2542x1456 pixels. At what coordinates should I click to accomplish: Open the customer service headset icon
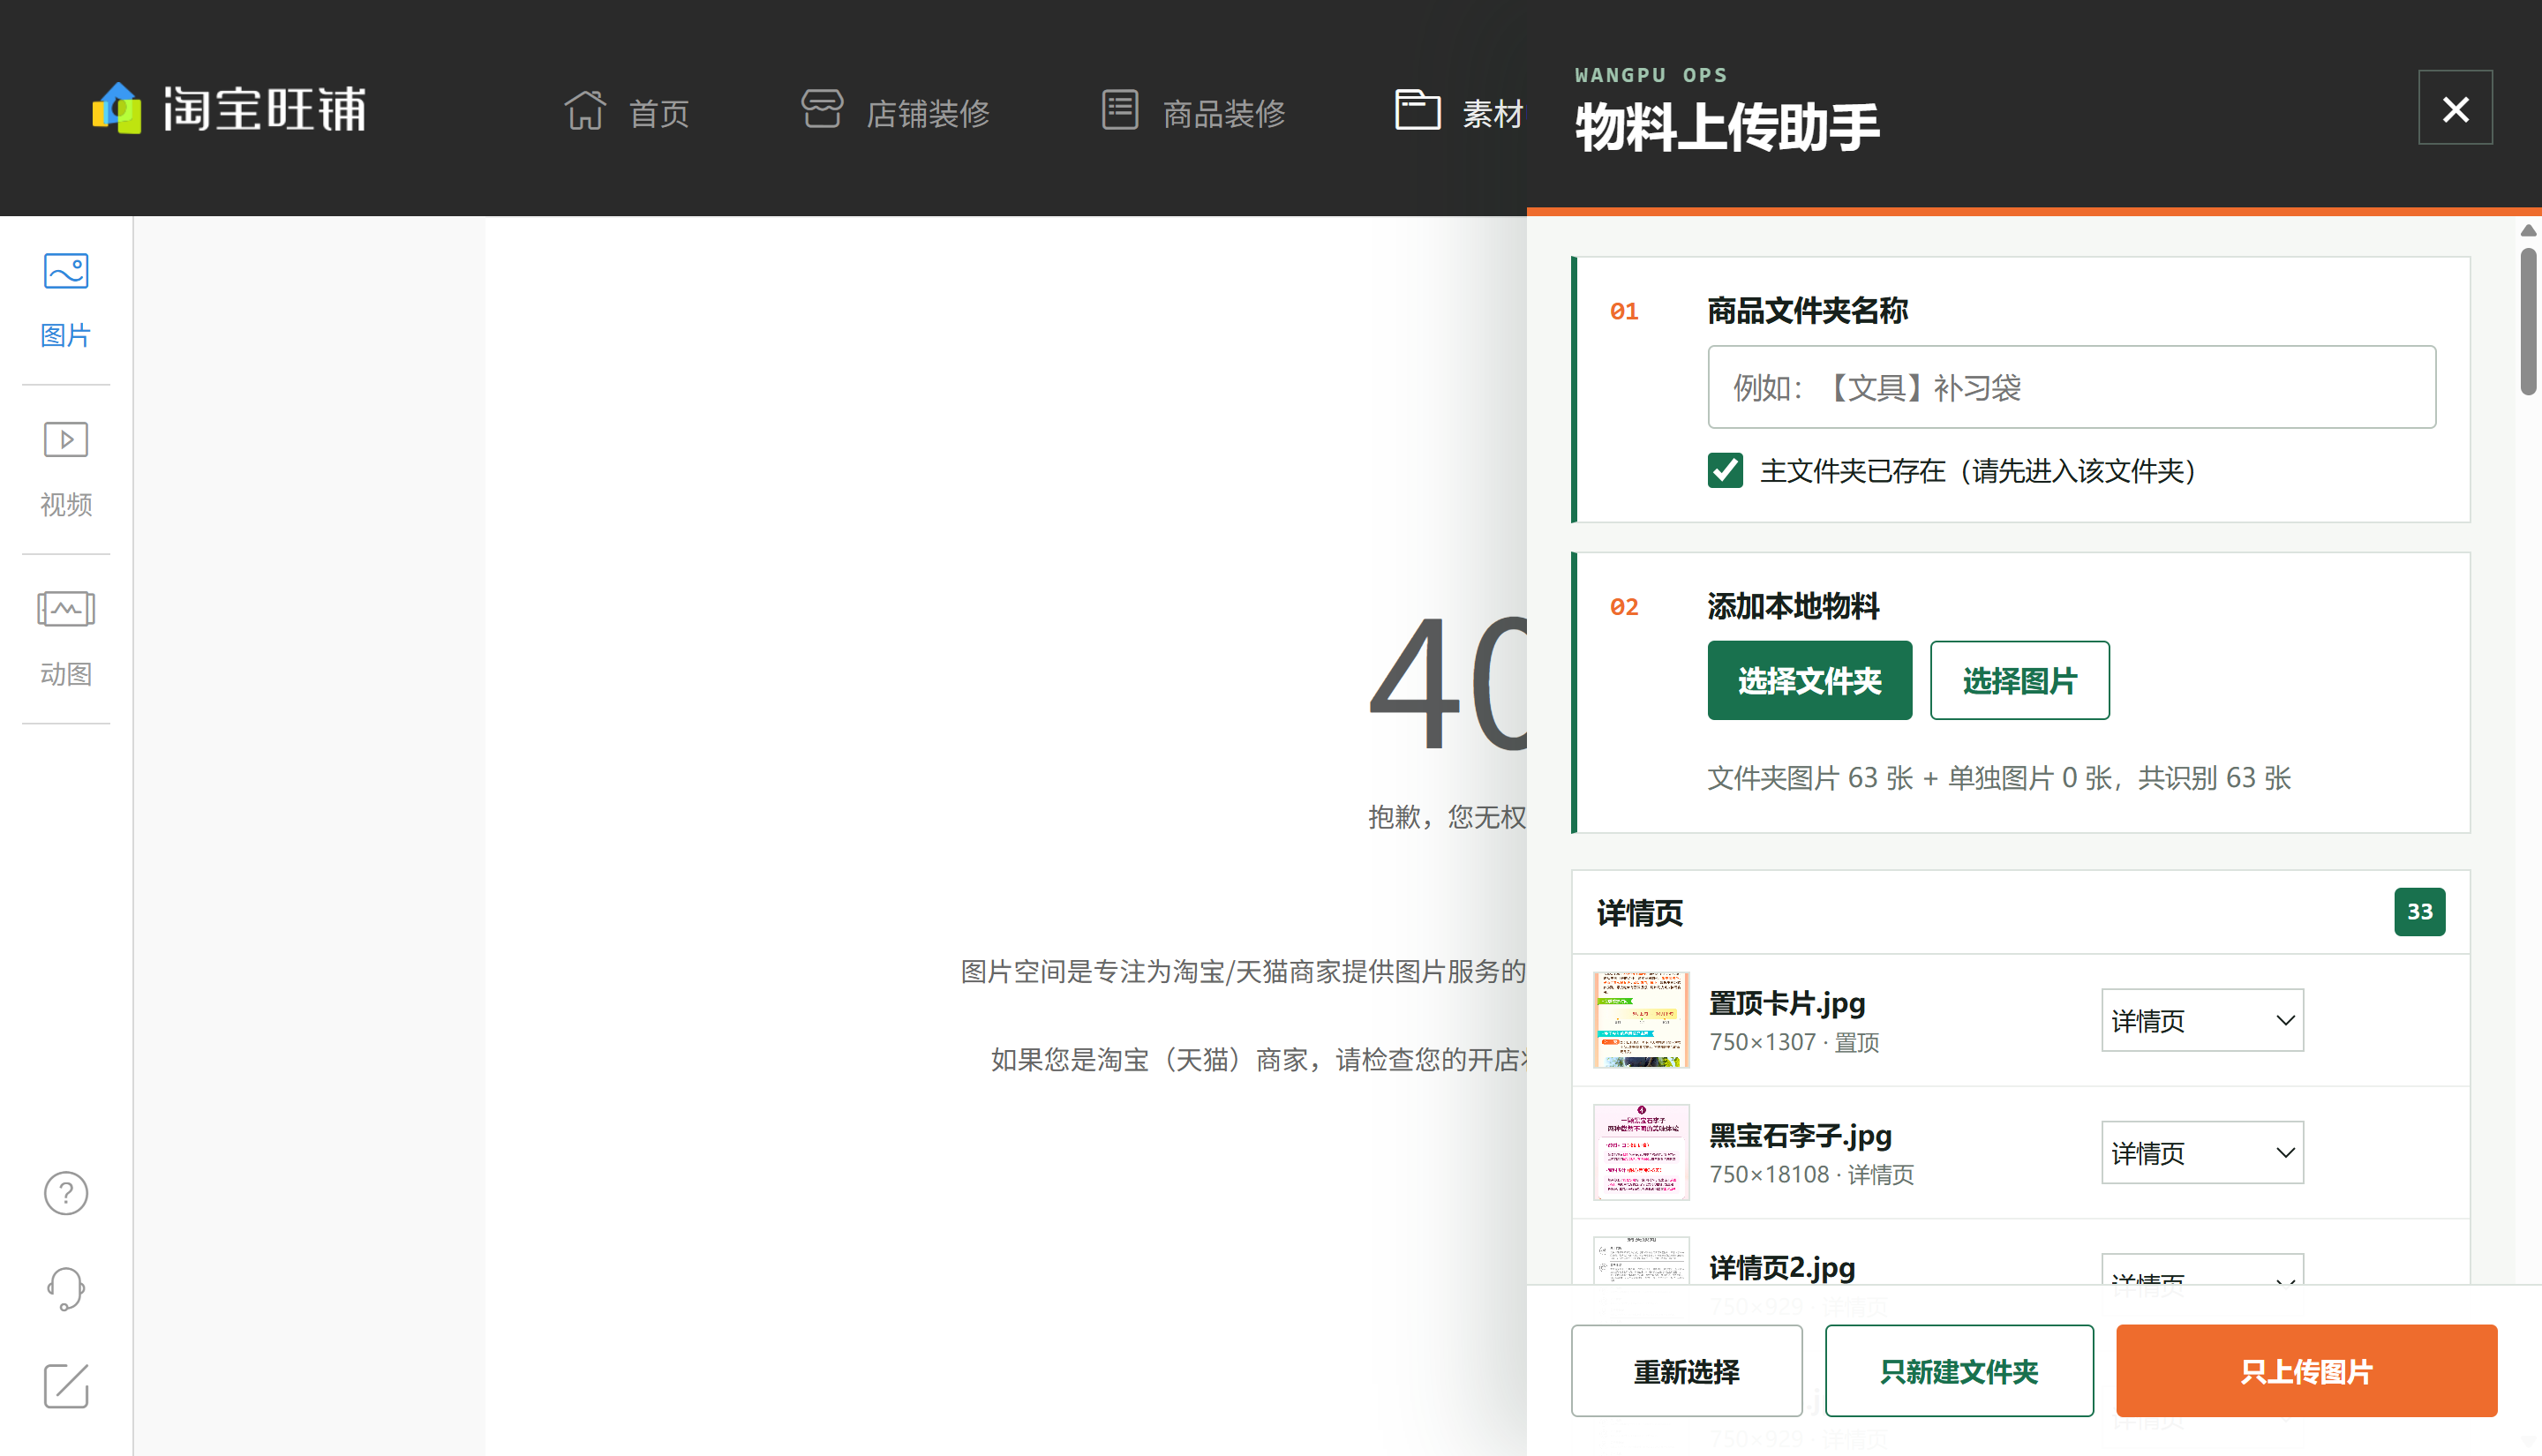pyautogui.click(x=66, y=1289)
